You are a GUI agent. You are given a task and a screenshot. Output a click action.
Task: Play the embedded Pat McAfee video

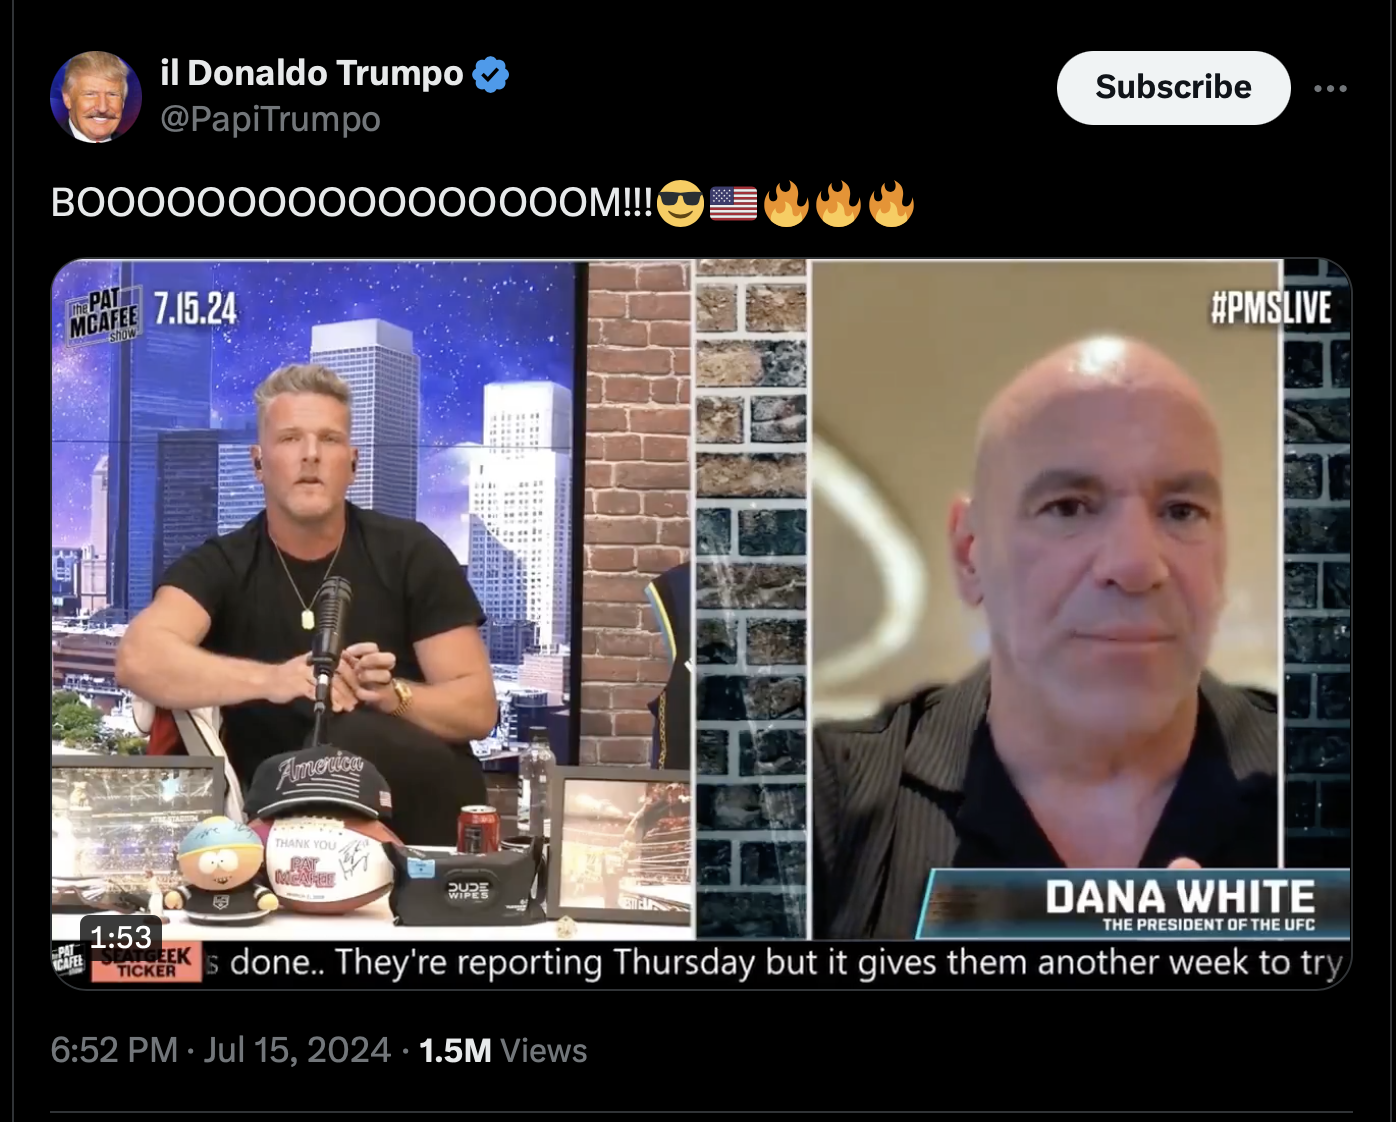[701, 624]
